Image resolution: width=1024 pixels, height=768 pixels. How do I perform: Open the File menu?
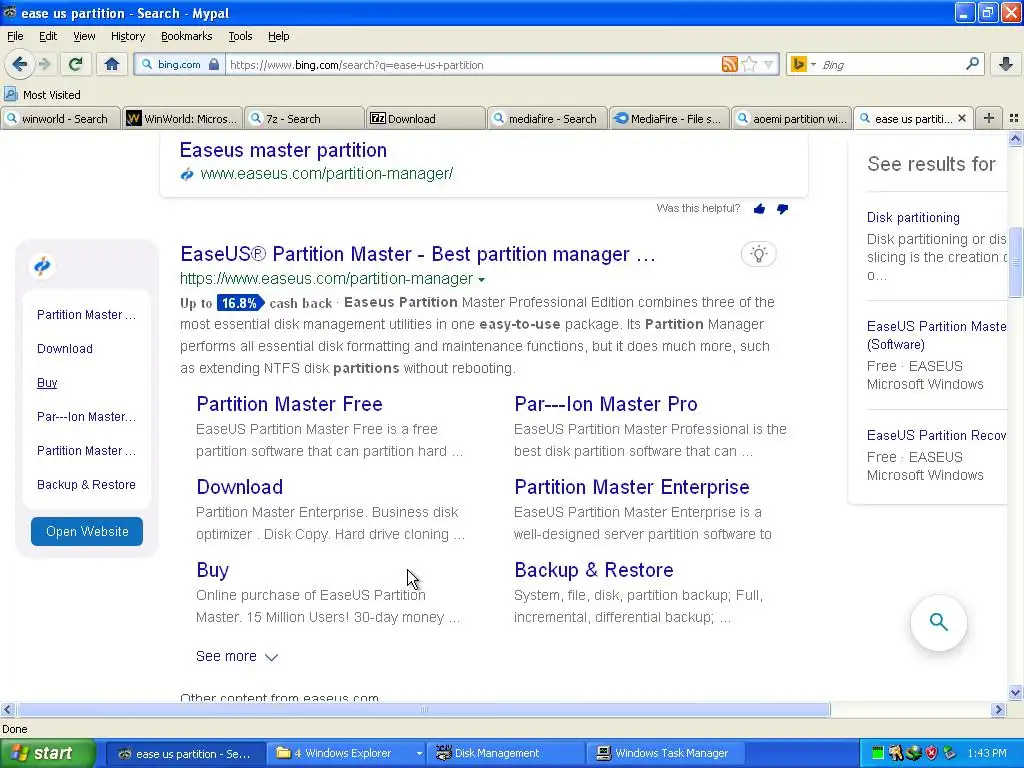(x=15, y=36)
